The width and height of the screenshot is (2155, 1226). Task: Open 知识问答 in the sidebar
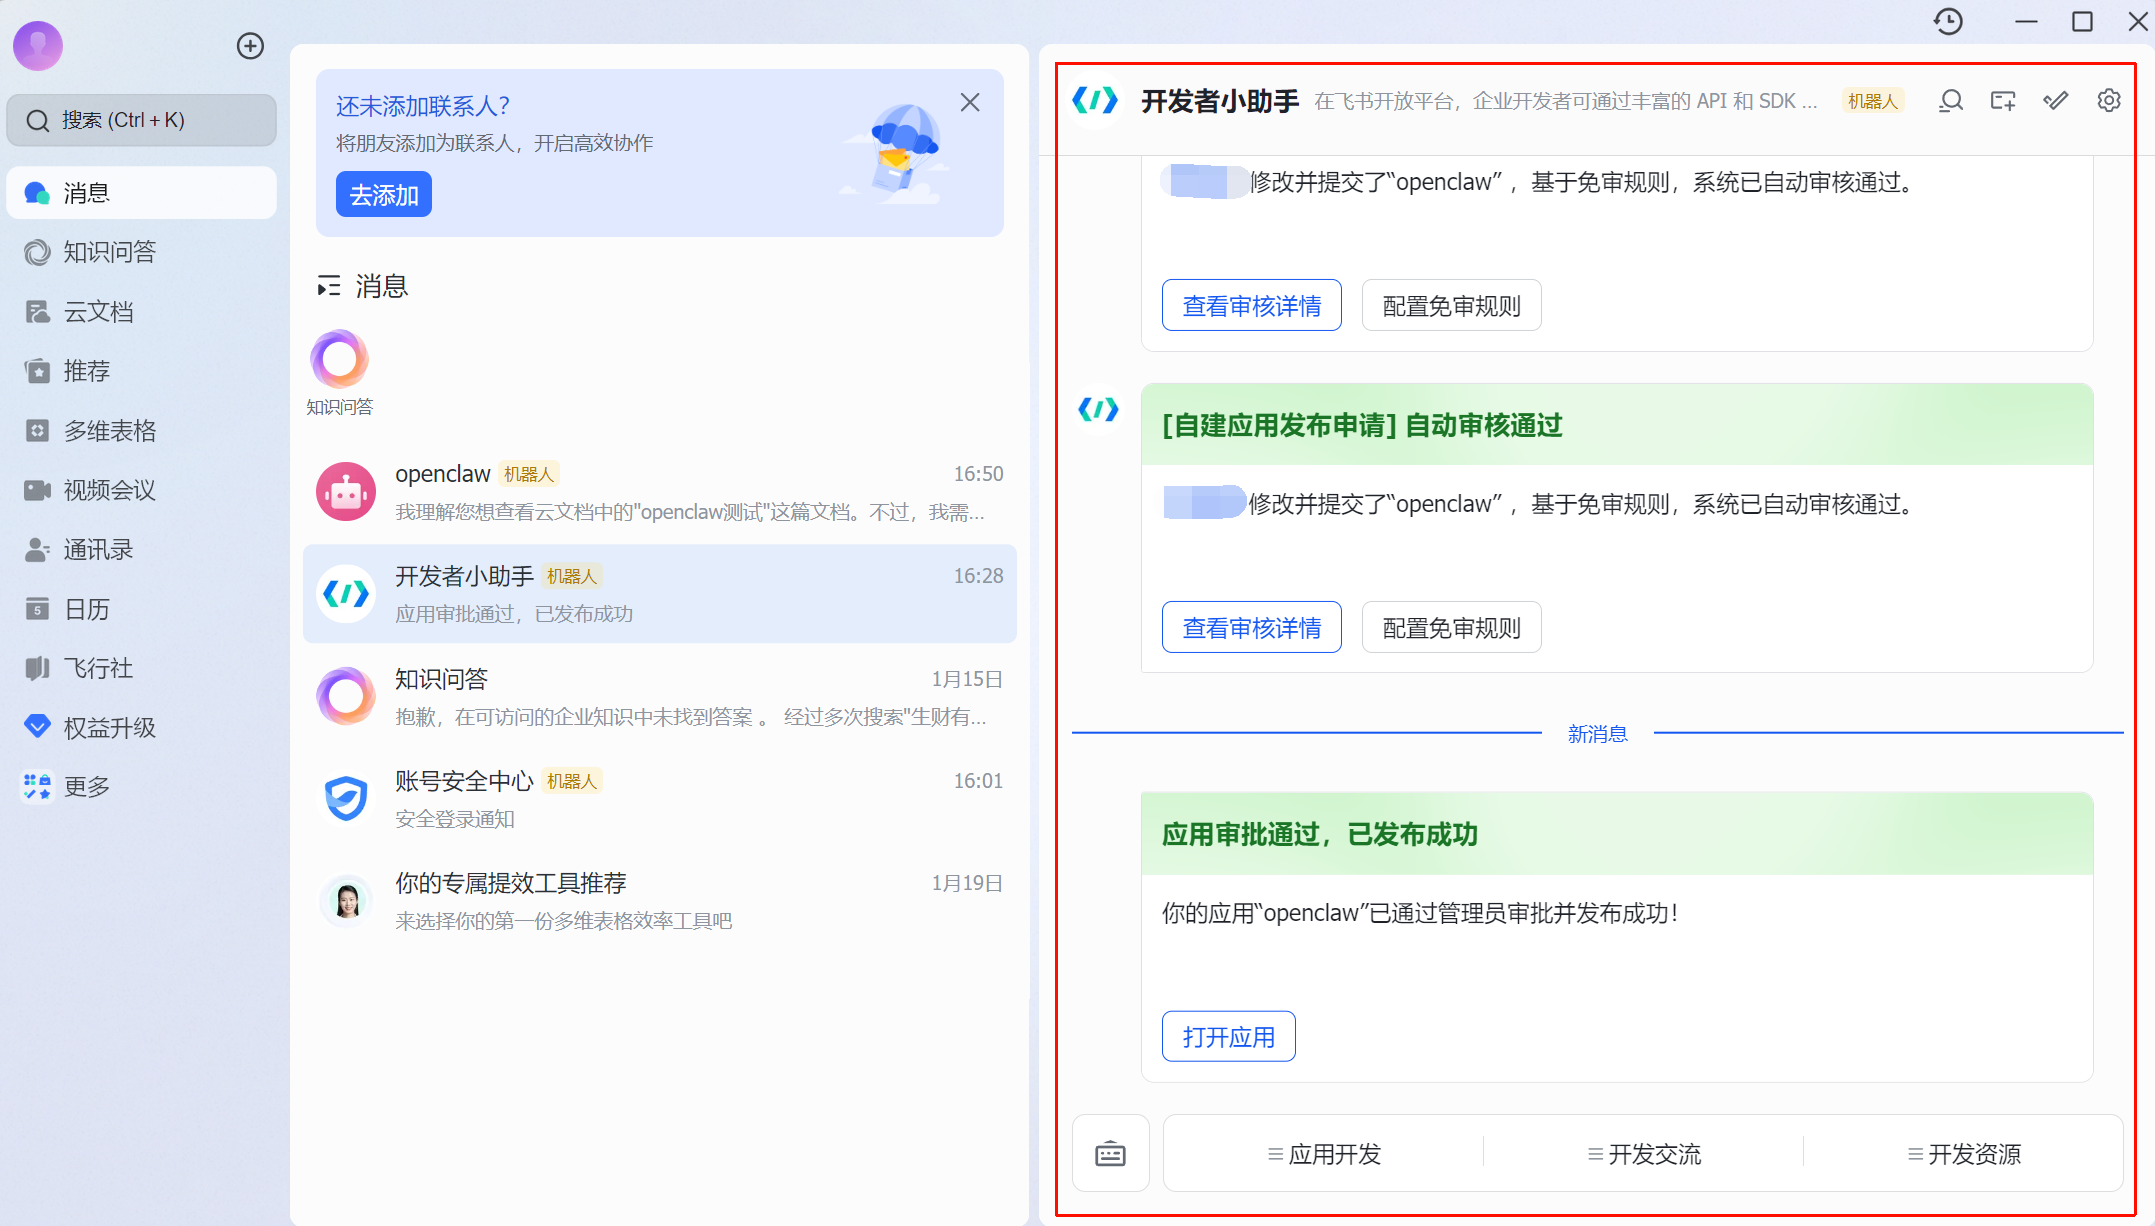(141, 252)
